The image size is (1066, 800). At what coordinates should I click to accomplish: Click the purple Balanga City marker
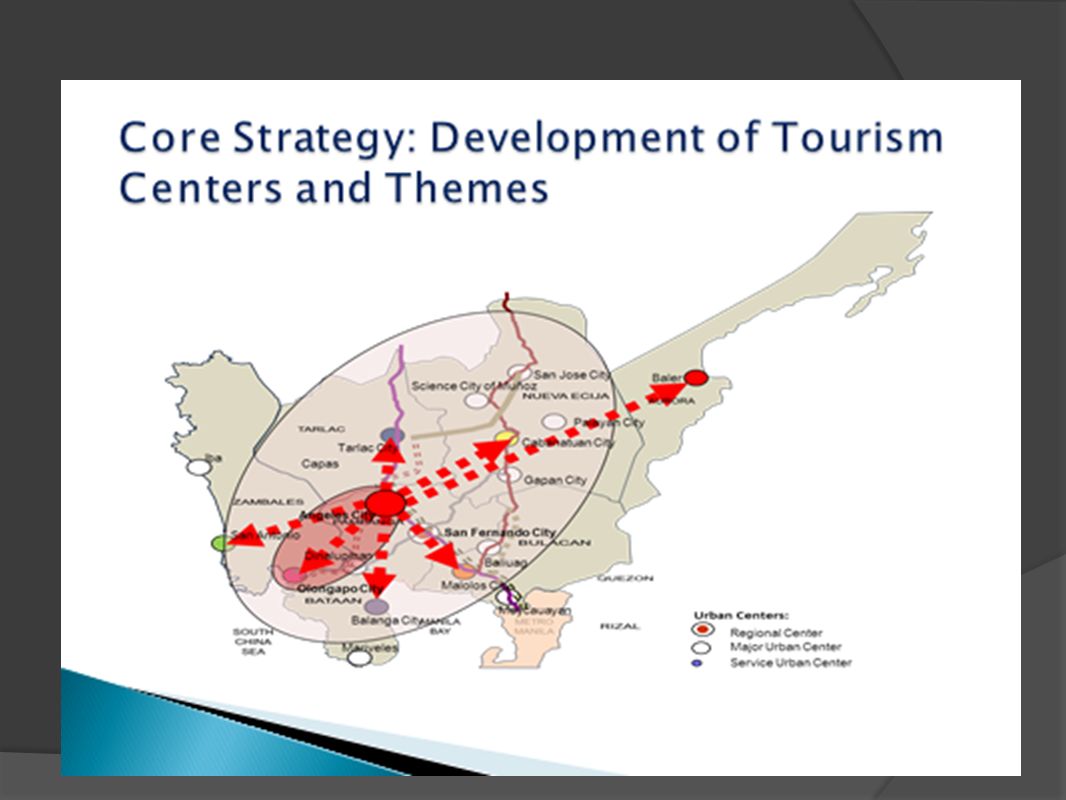coord(377,606)
